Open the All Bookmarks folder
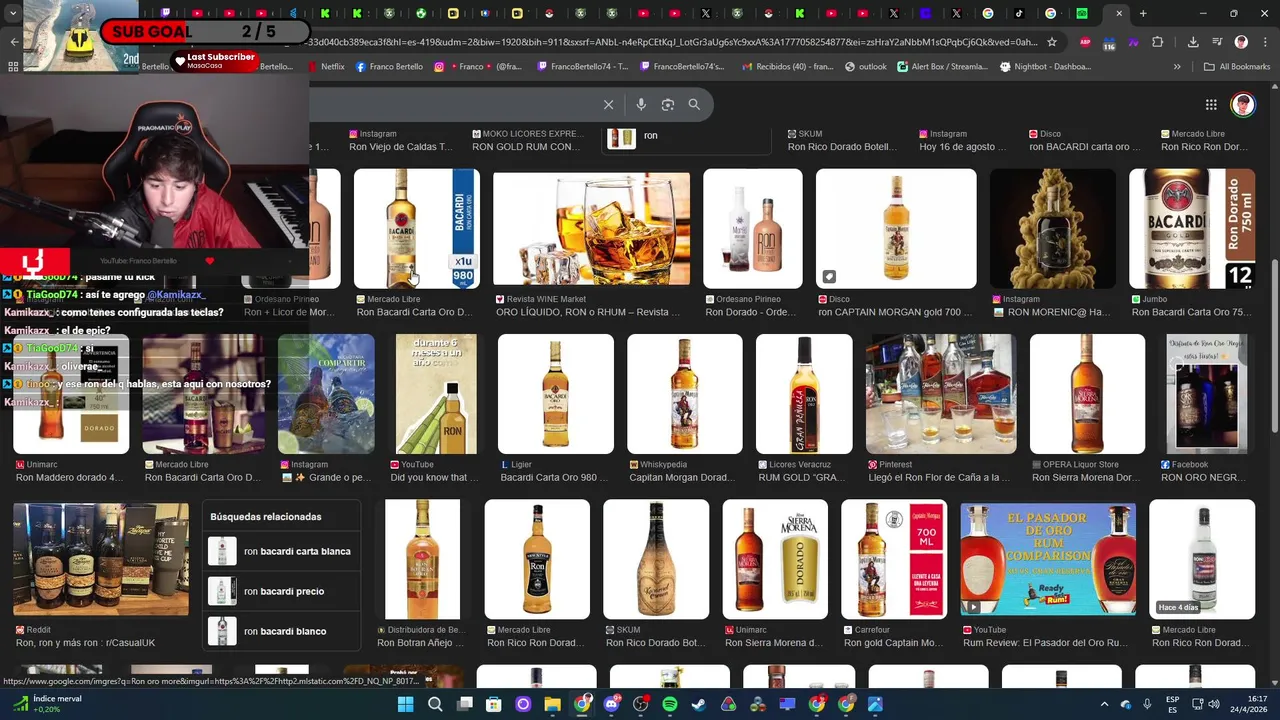Image resolution: width=1280 pixels, height=720 pixels. point(1236,67)
